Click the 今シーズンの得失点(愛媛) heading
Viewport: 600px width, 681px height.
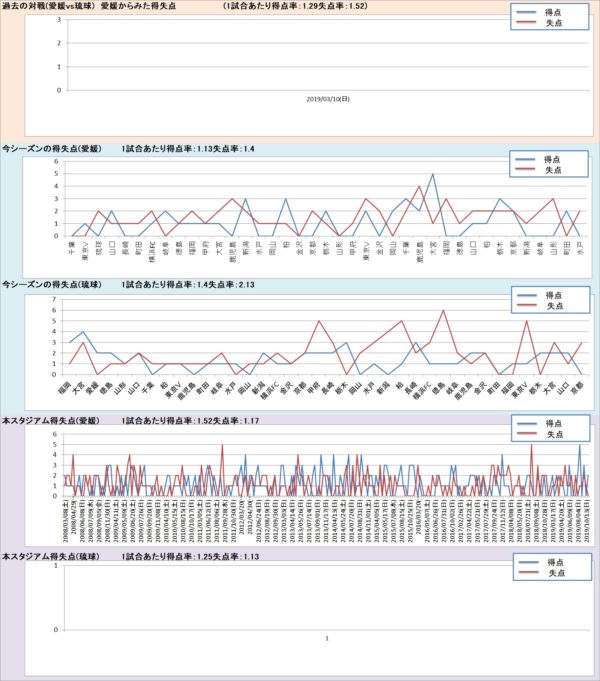(x=52, y=149)
